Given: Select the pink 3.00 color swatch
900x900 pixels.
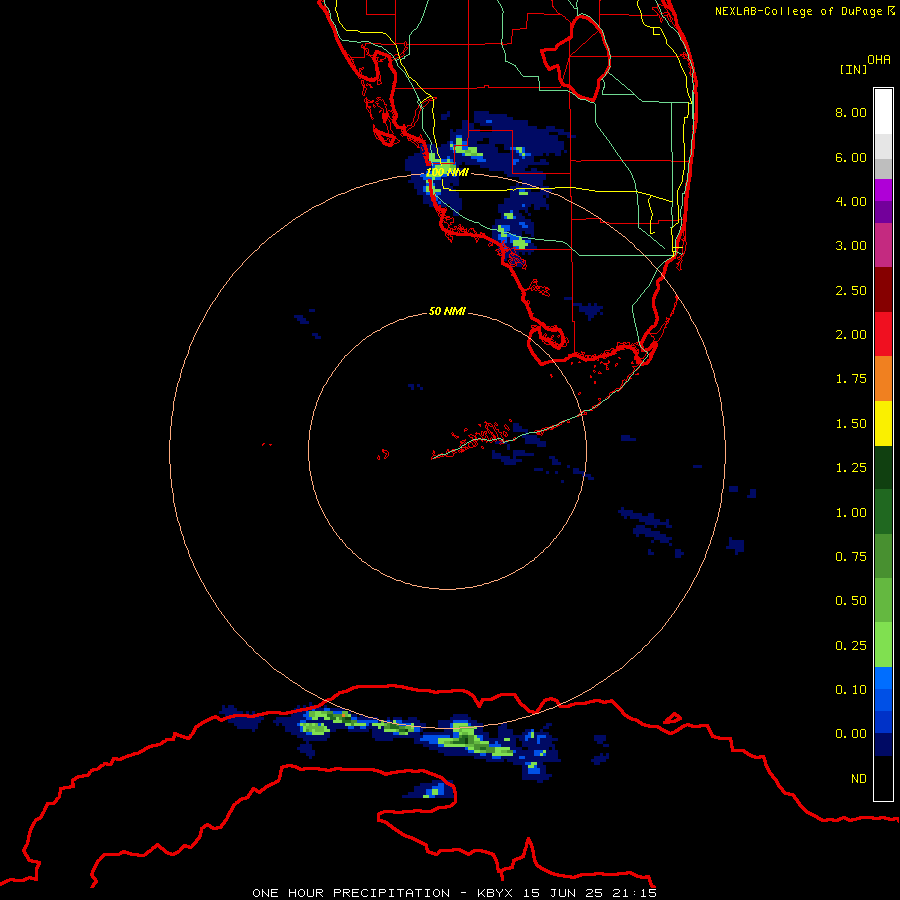Looking at the screenshot, I should 883,245.
